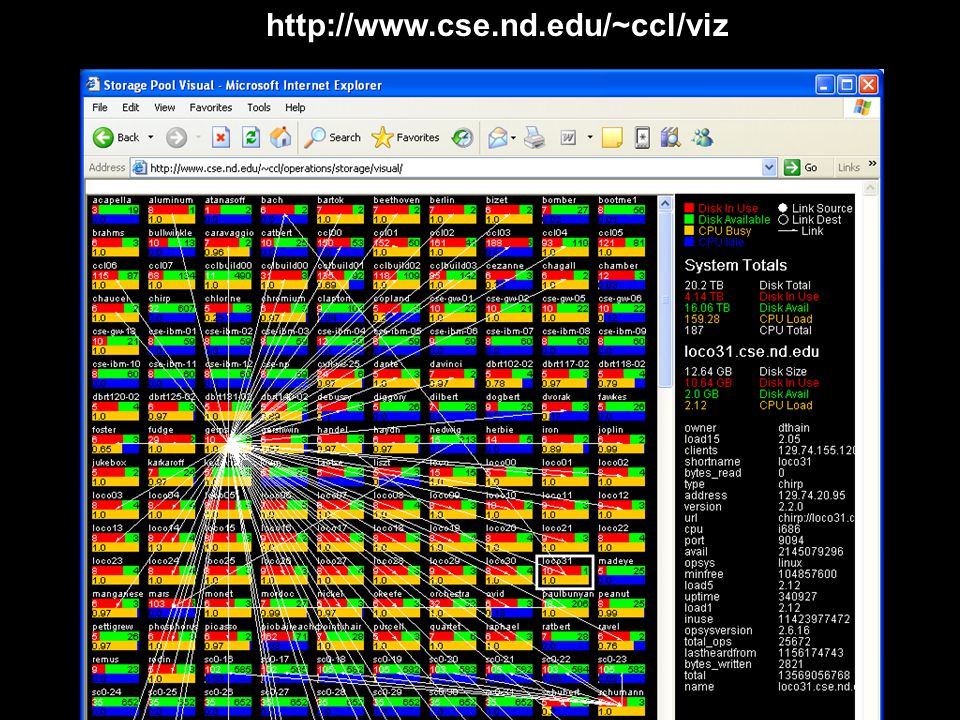
Task: Click the dthain owner value
Action: [793, 428]
